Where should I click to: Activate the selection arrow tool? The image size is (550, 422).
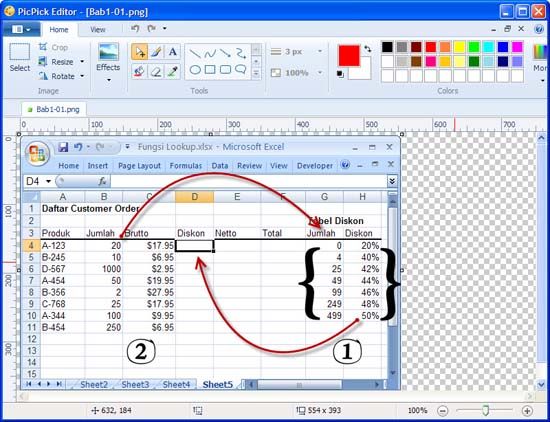tap(140, 52)
